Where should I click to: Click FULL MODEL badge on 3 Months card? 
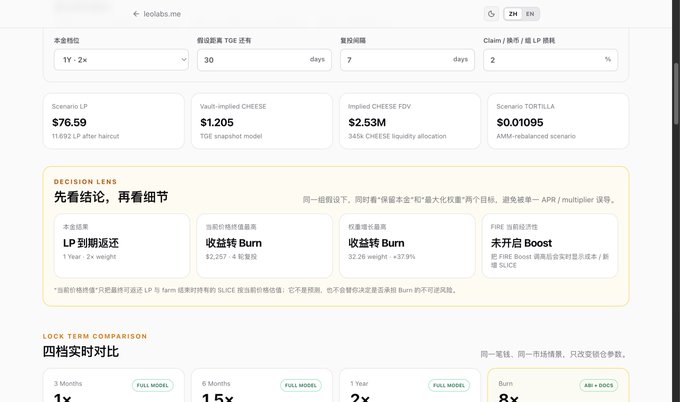point(153,385)
